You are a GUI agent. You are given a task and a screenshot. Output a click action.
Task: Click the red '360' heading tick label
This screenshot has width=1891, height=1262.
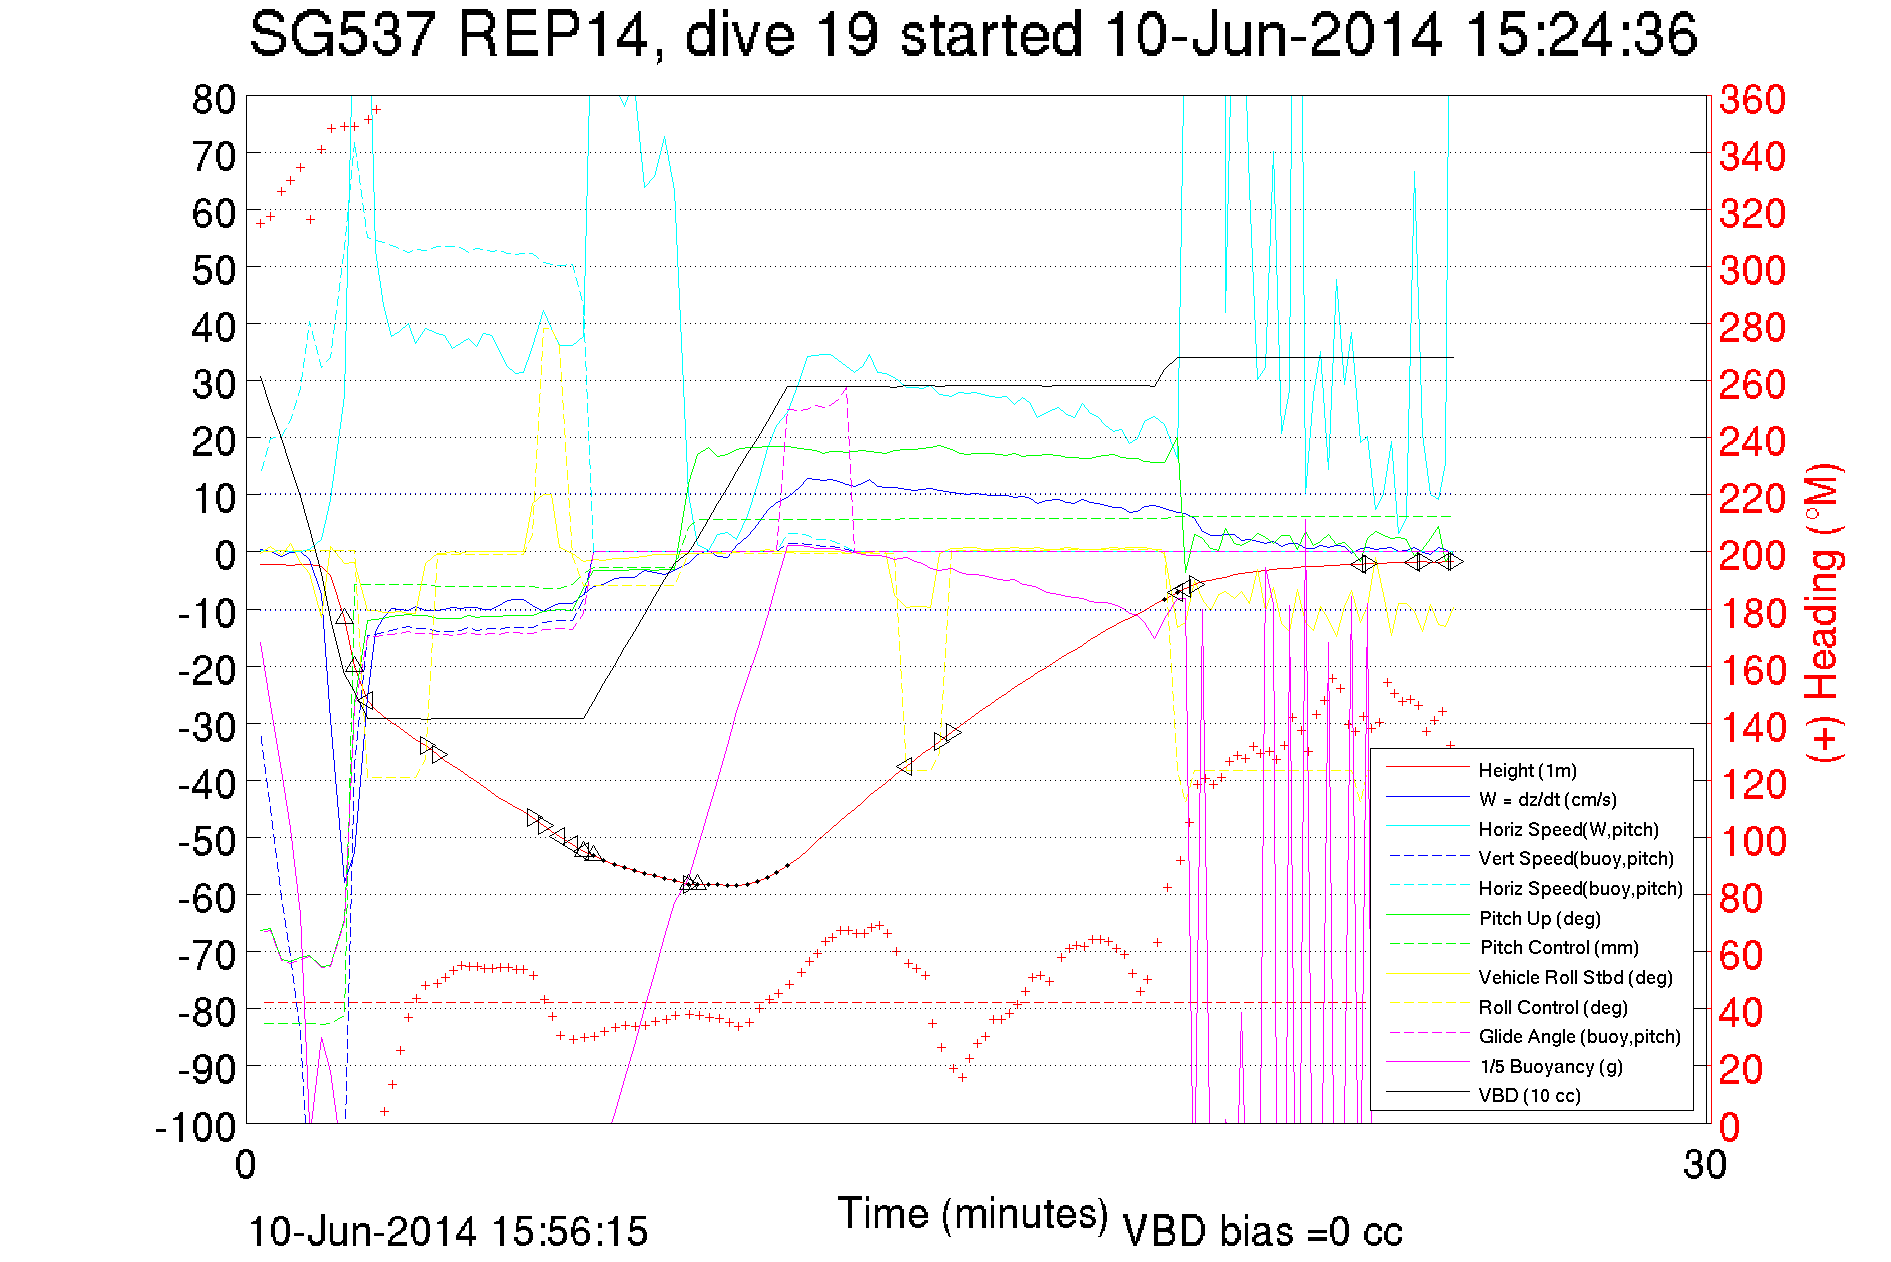(x=1752, y=99)
